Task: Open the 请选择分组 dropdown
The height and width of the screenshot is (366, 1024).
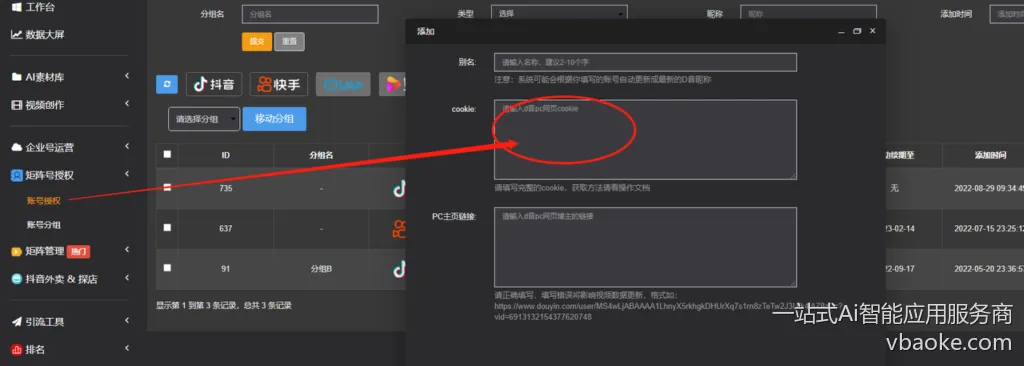Action: [204, 119]
